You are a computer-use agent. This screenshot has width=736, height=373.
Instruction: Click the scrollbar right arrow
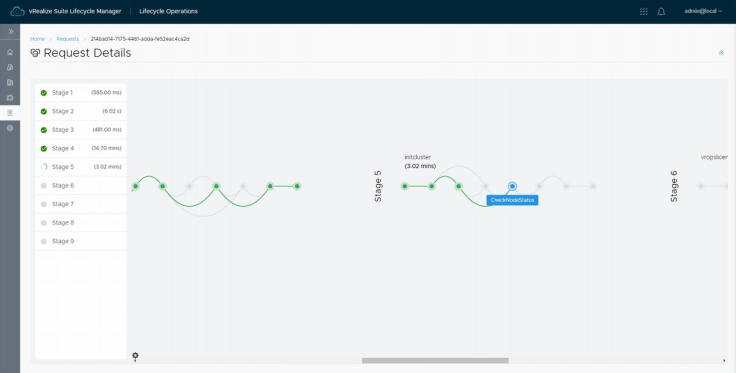(724, 361)
